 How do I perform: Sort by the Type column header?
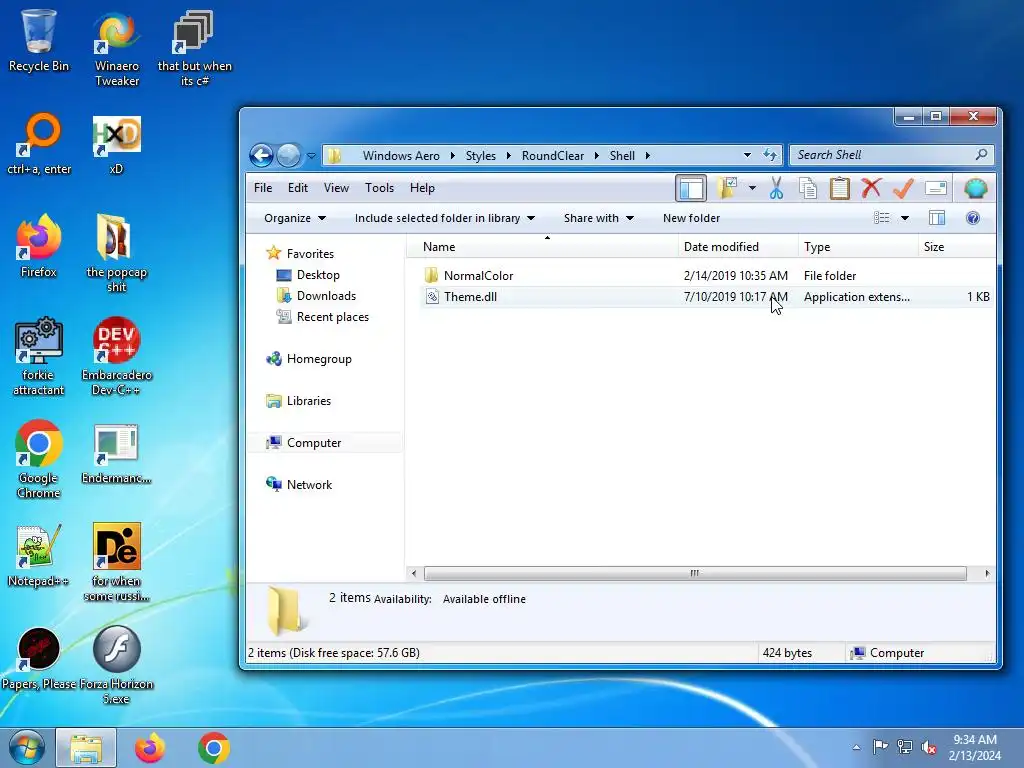pyautogui.click(x=858, y=247)
